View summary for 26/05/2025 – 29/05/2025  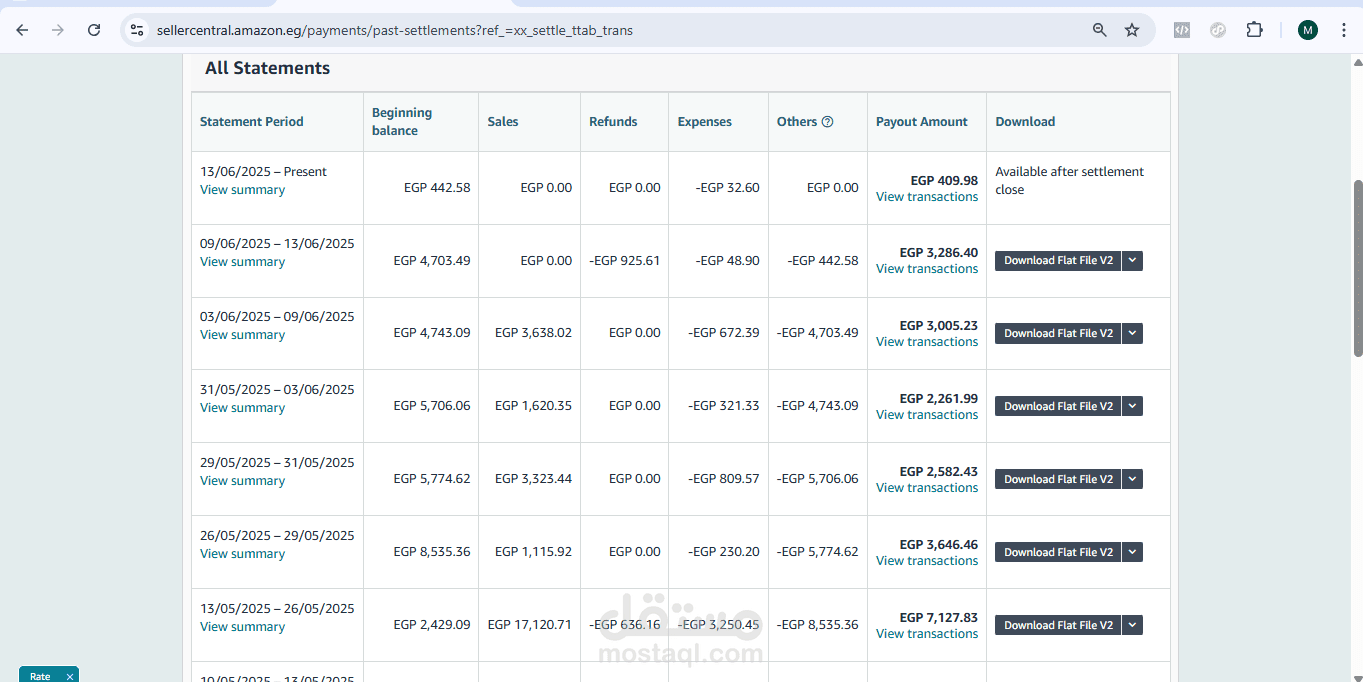(x=242, y=554)
